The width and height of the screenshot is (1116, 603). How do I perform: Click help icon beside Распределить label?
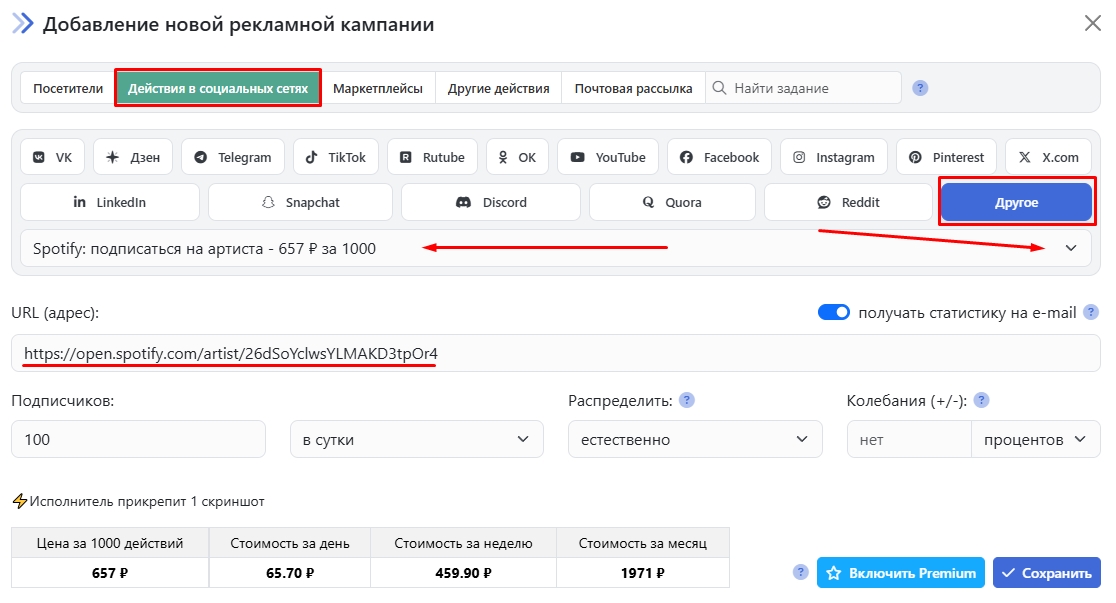[x=687, y=400]
